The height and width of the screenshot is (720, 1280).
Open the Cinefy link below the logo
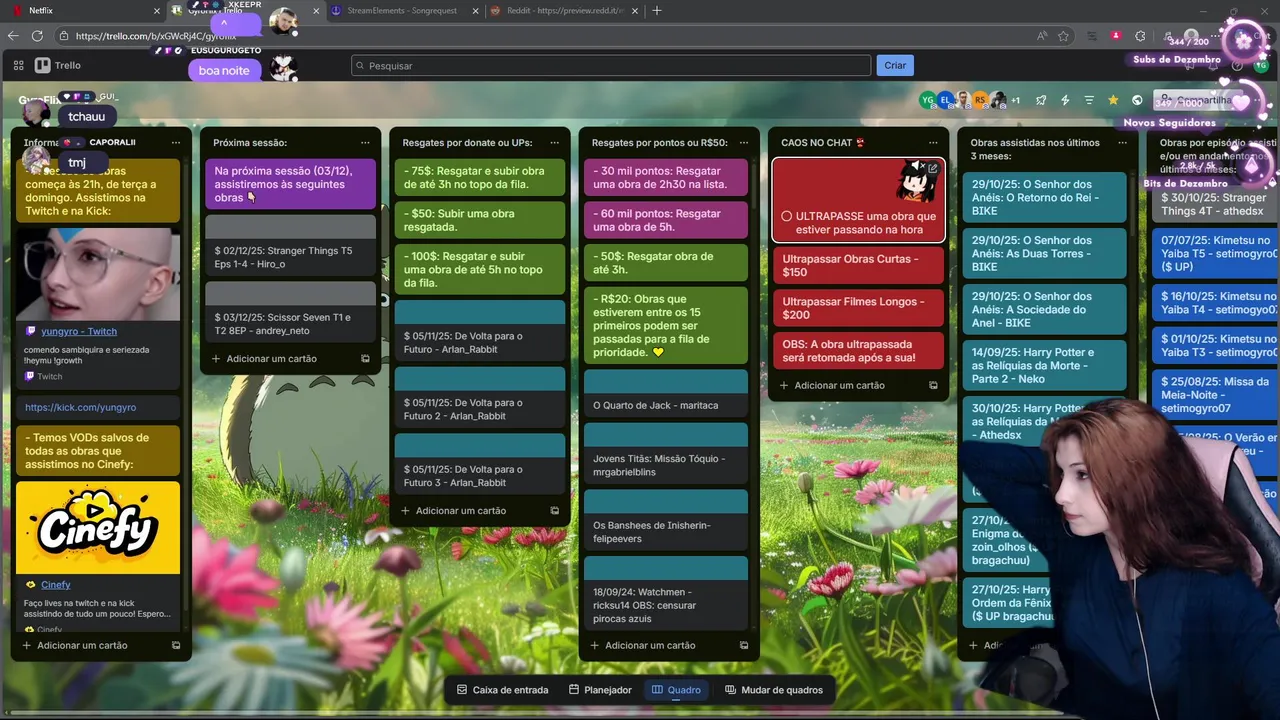pyautogui.click(x=56, y=585)
